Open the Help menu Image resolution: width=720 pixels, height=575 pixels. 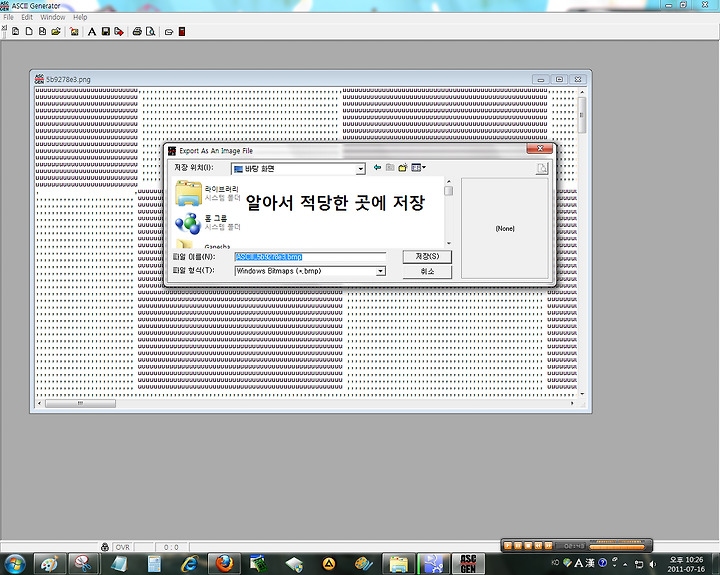point(80,17)
